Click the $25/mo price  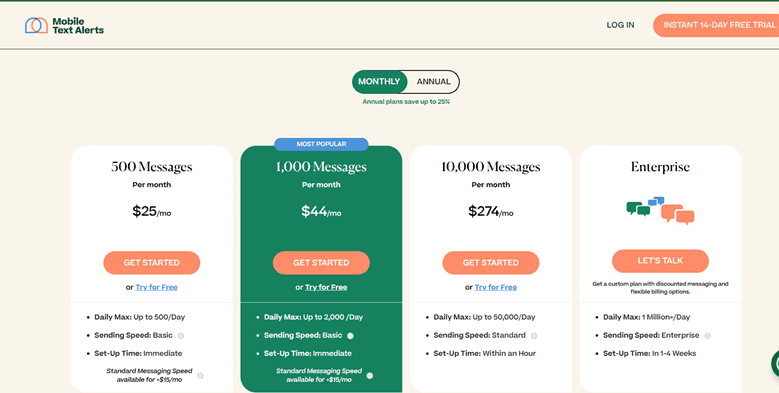tap(152, 212)
